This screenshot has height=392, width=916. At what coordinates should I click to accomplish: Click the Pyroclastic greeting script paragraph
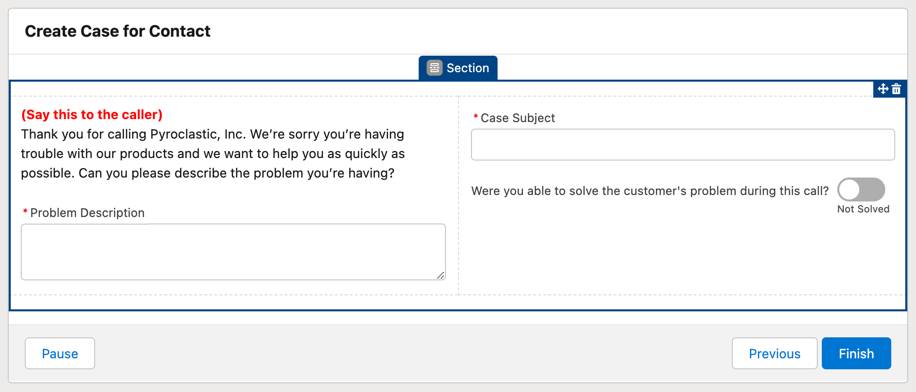[213, 154]
